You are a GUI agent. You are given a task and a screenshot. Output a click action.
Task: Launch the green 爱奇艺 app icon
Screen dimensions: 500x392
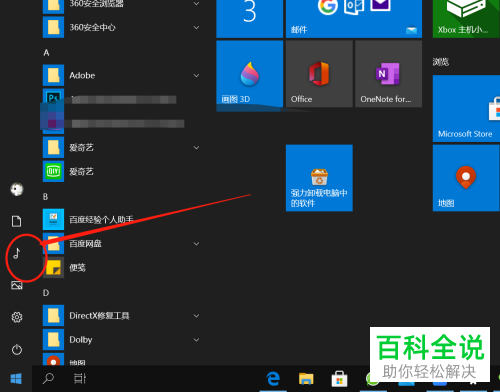53,171
